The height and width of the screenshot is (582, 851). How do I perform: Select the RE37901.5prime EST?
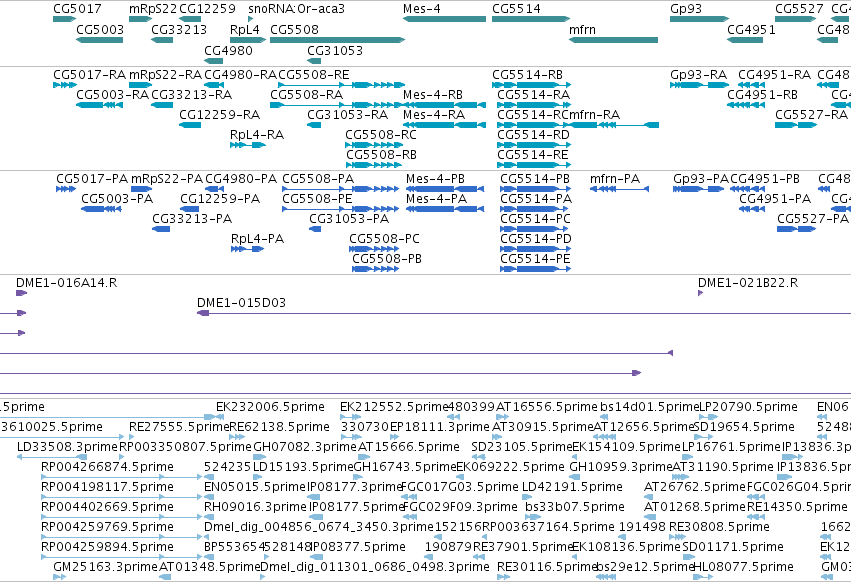pos(480,557)
